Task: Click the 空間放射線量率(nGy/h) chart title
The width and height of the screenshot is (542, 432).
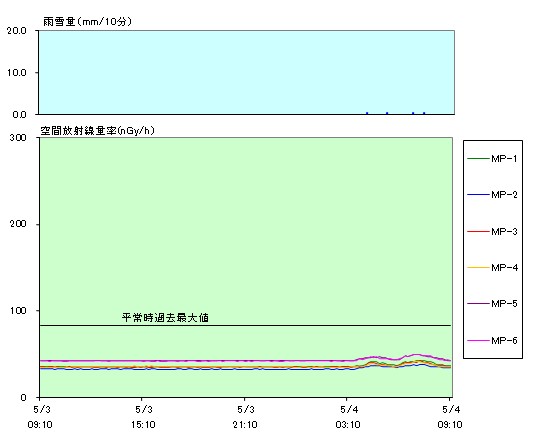Action: [x=97, y=131]
